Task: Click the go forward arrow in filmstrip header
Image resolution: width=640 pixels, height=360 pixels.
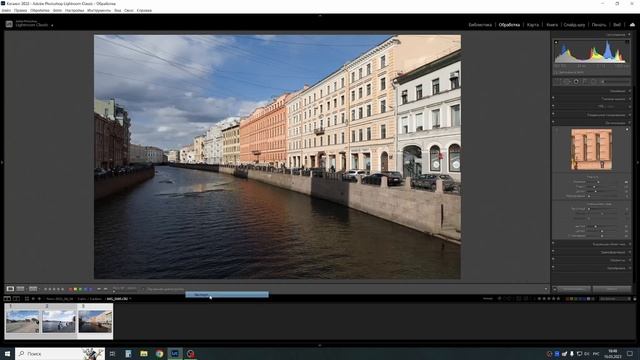Action: pos(40,299)
